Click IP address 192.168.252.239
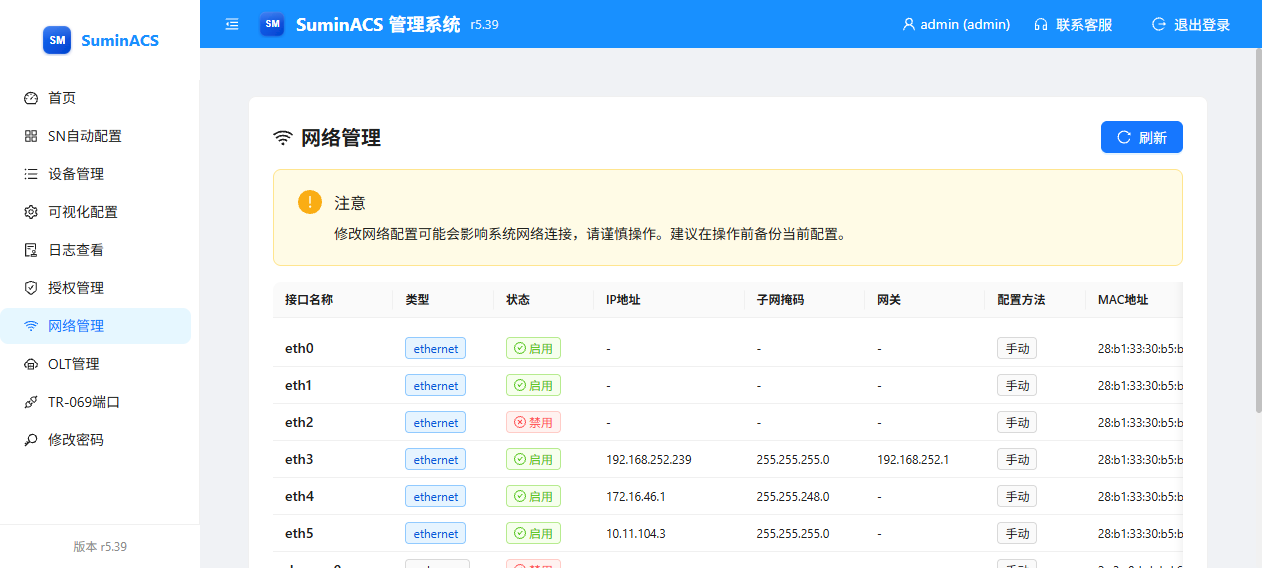 tap(649, 460)
